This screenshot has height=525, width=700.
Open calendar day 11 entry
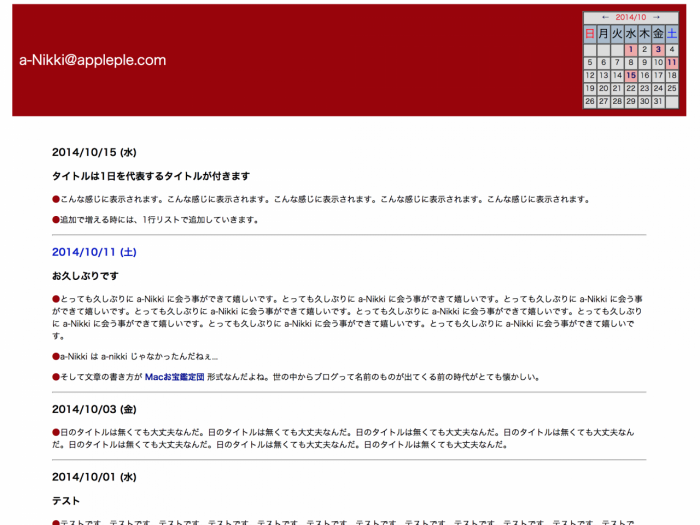[672, 62]
